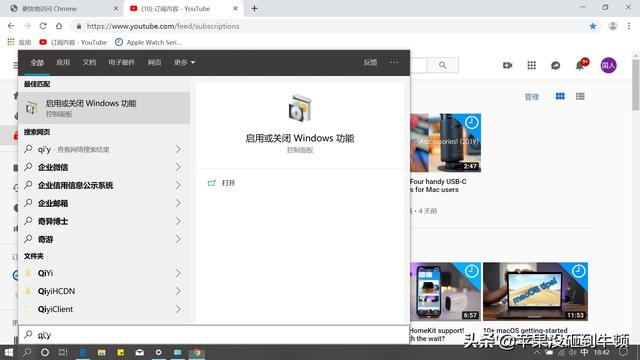Open the macOS tips video thumbnail
Viewport: 640px width, 360px height.
pos(536,291)
